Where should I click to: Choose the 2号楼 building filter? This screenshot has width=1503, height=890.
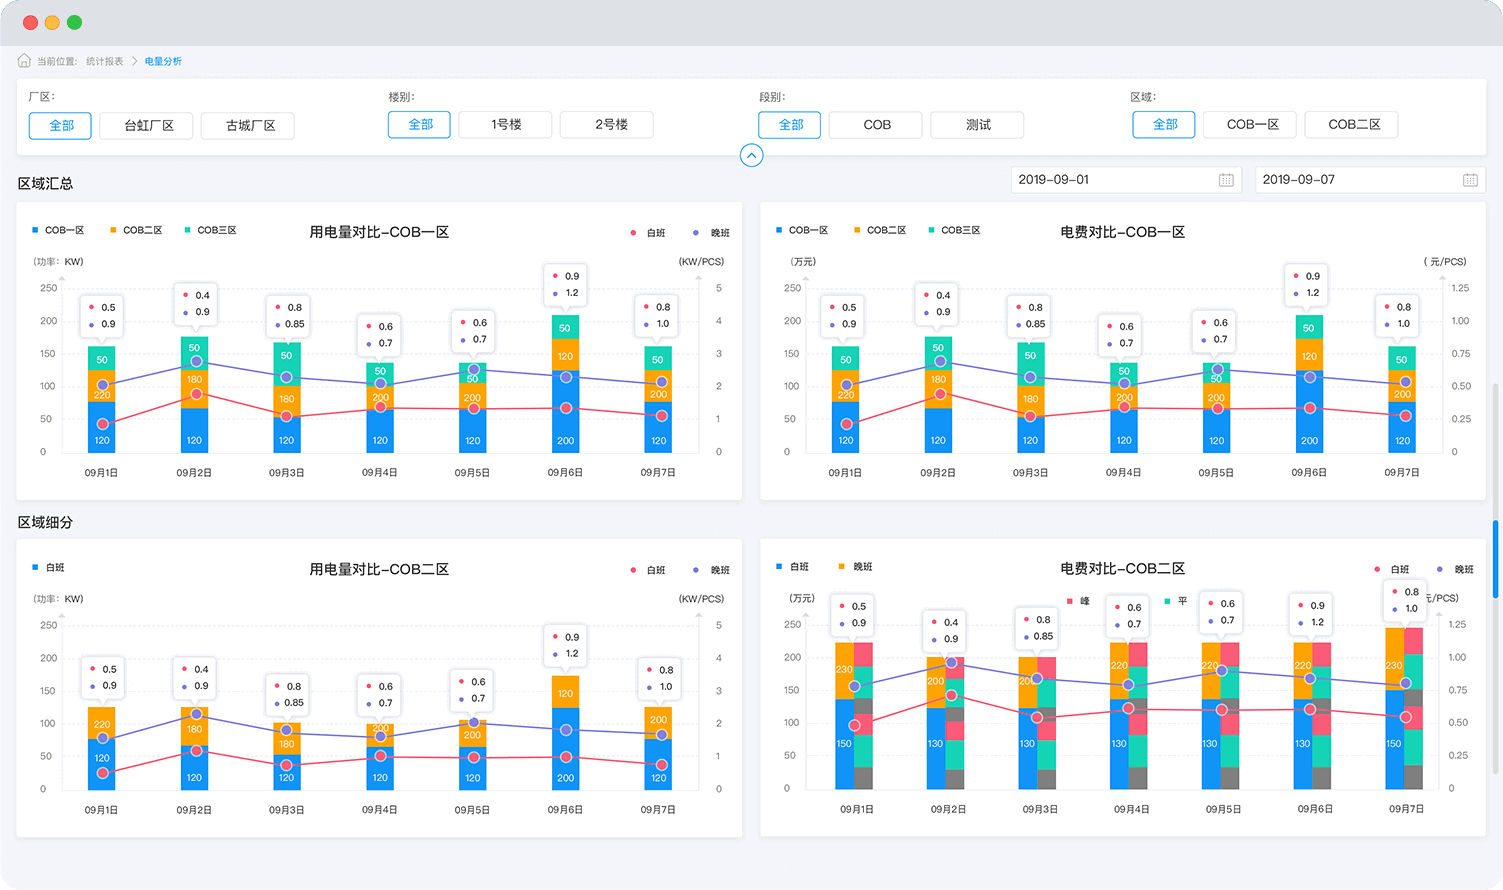pos(608,125)
